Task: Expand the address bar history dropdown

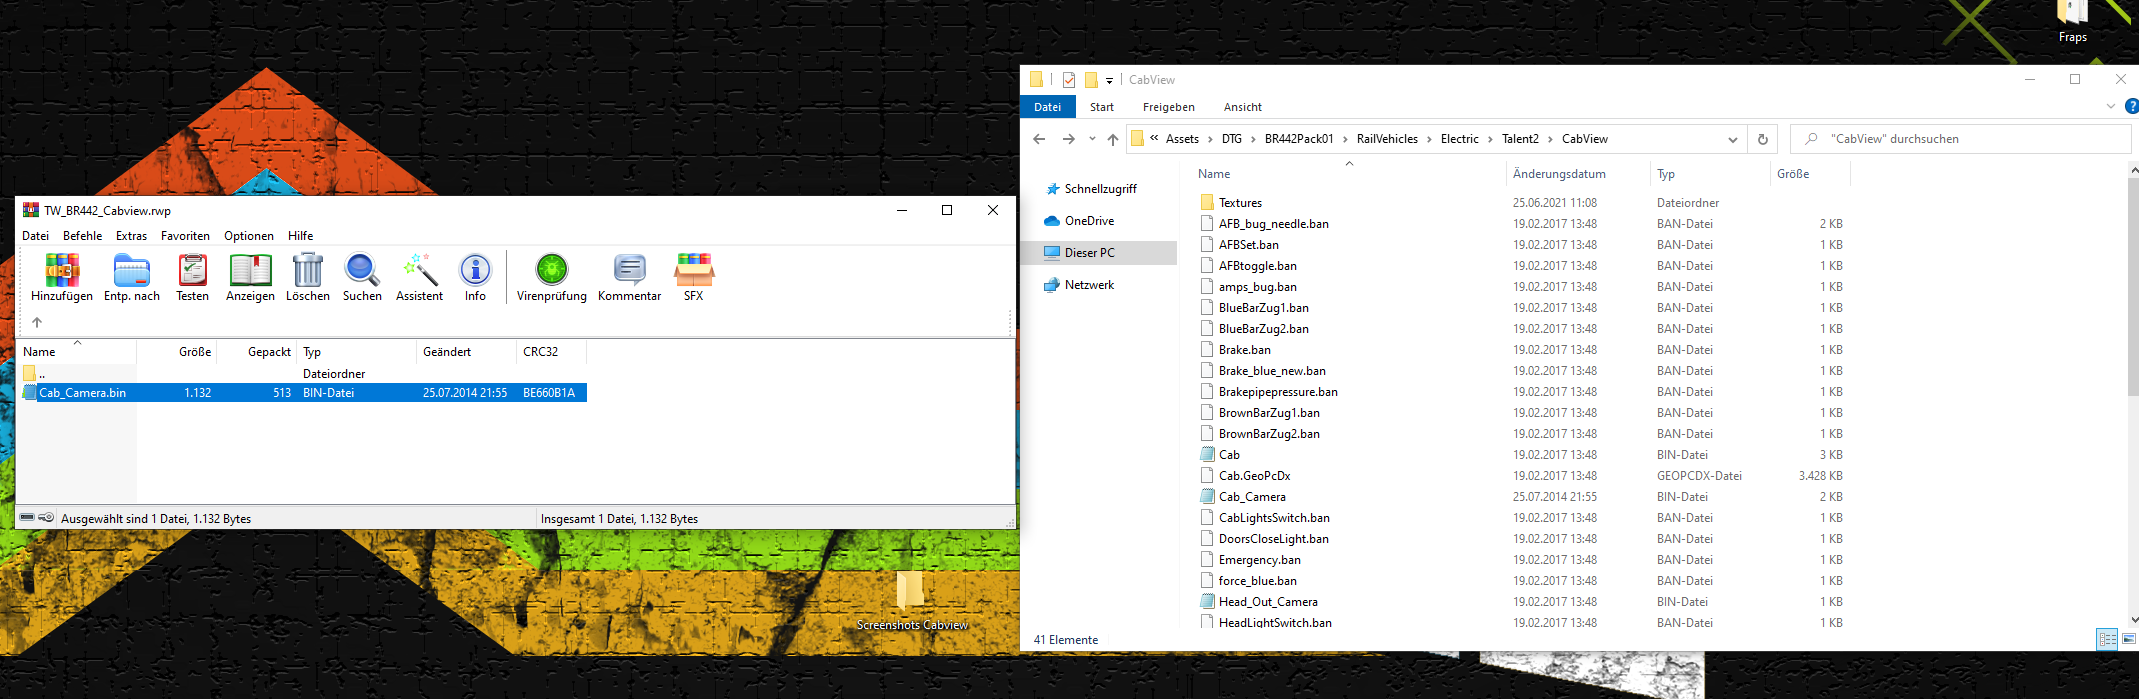Action: click(1732, 140)
